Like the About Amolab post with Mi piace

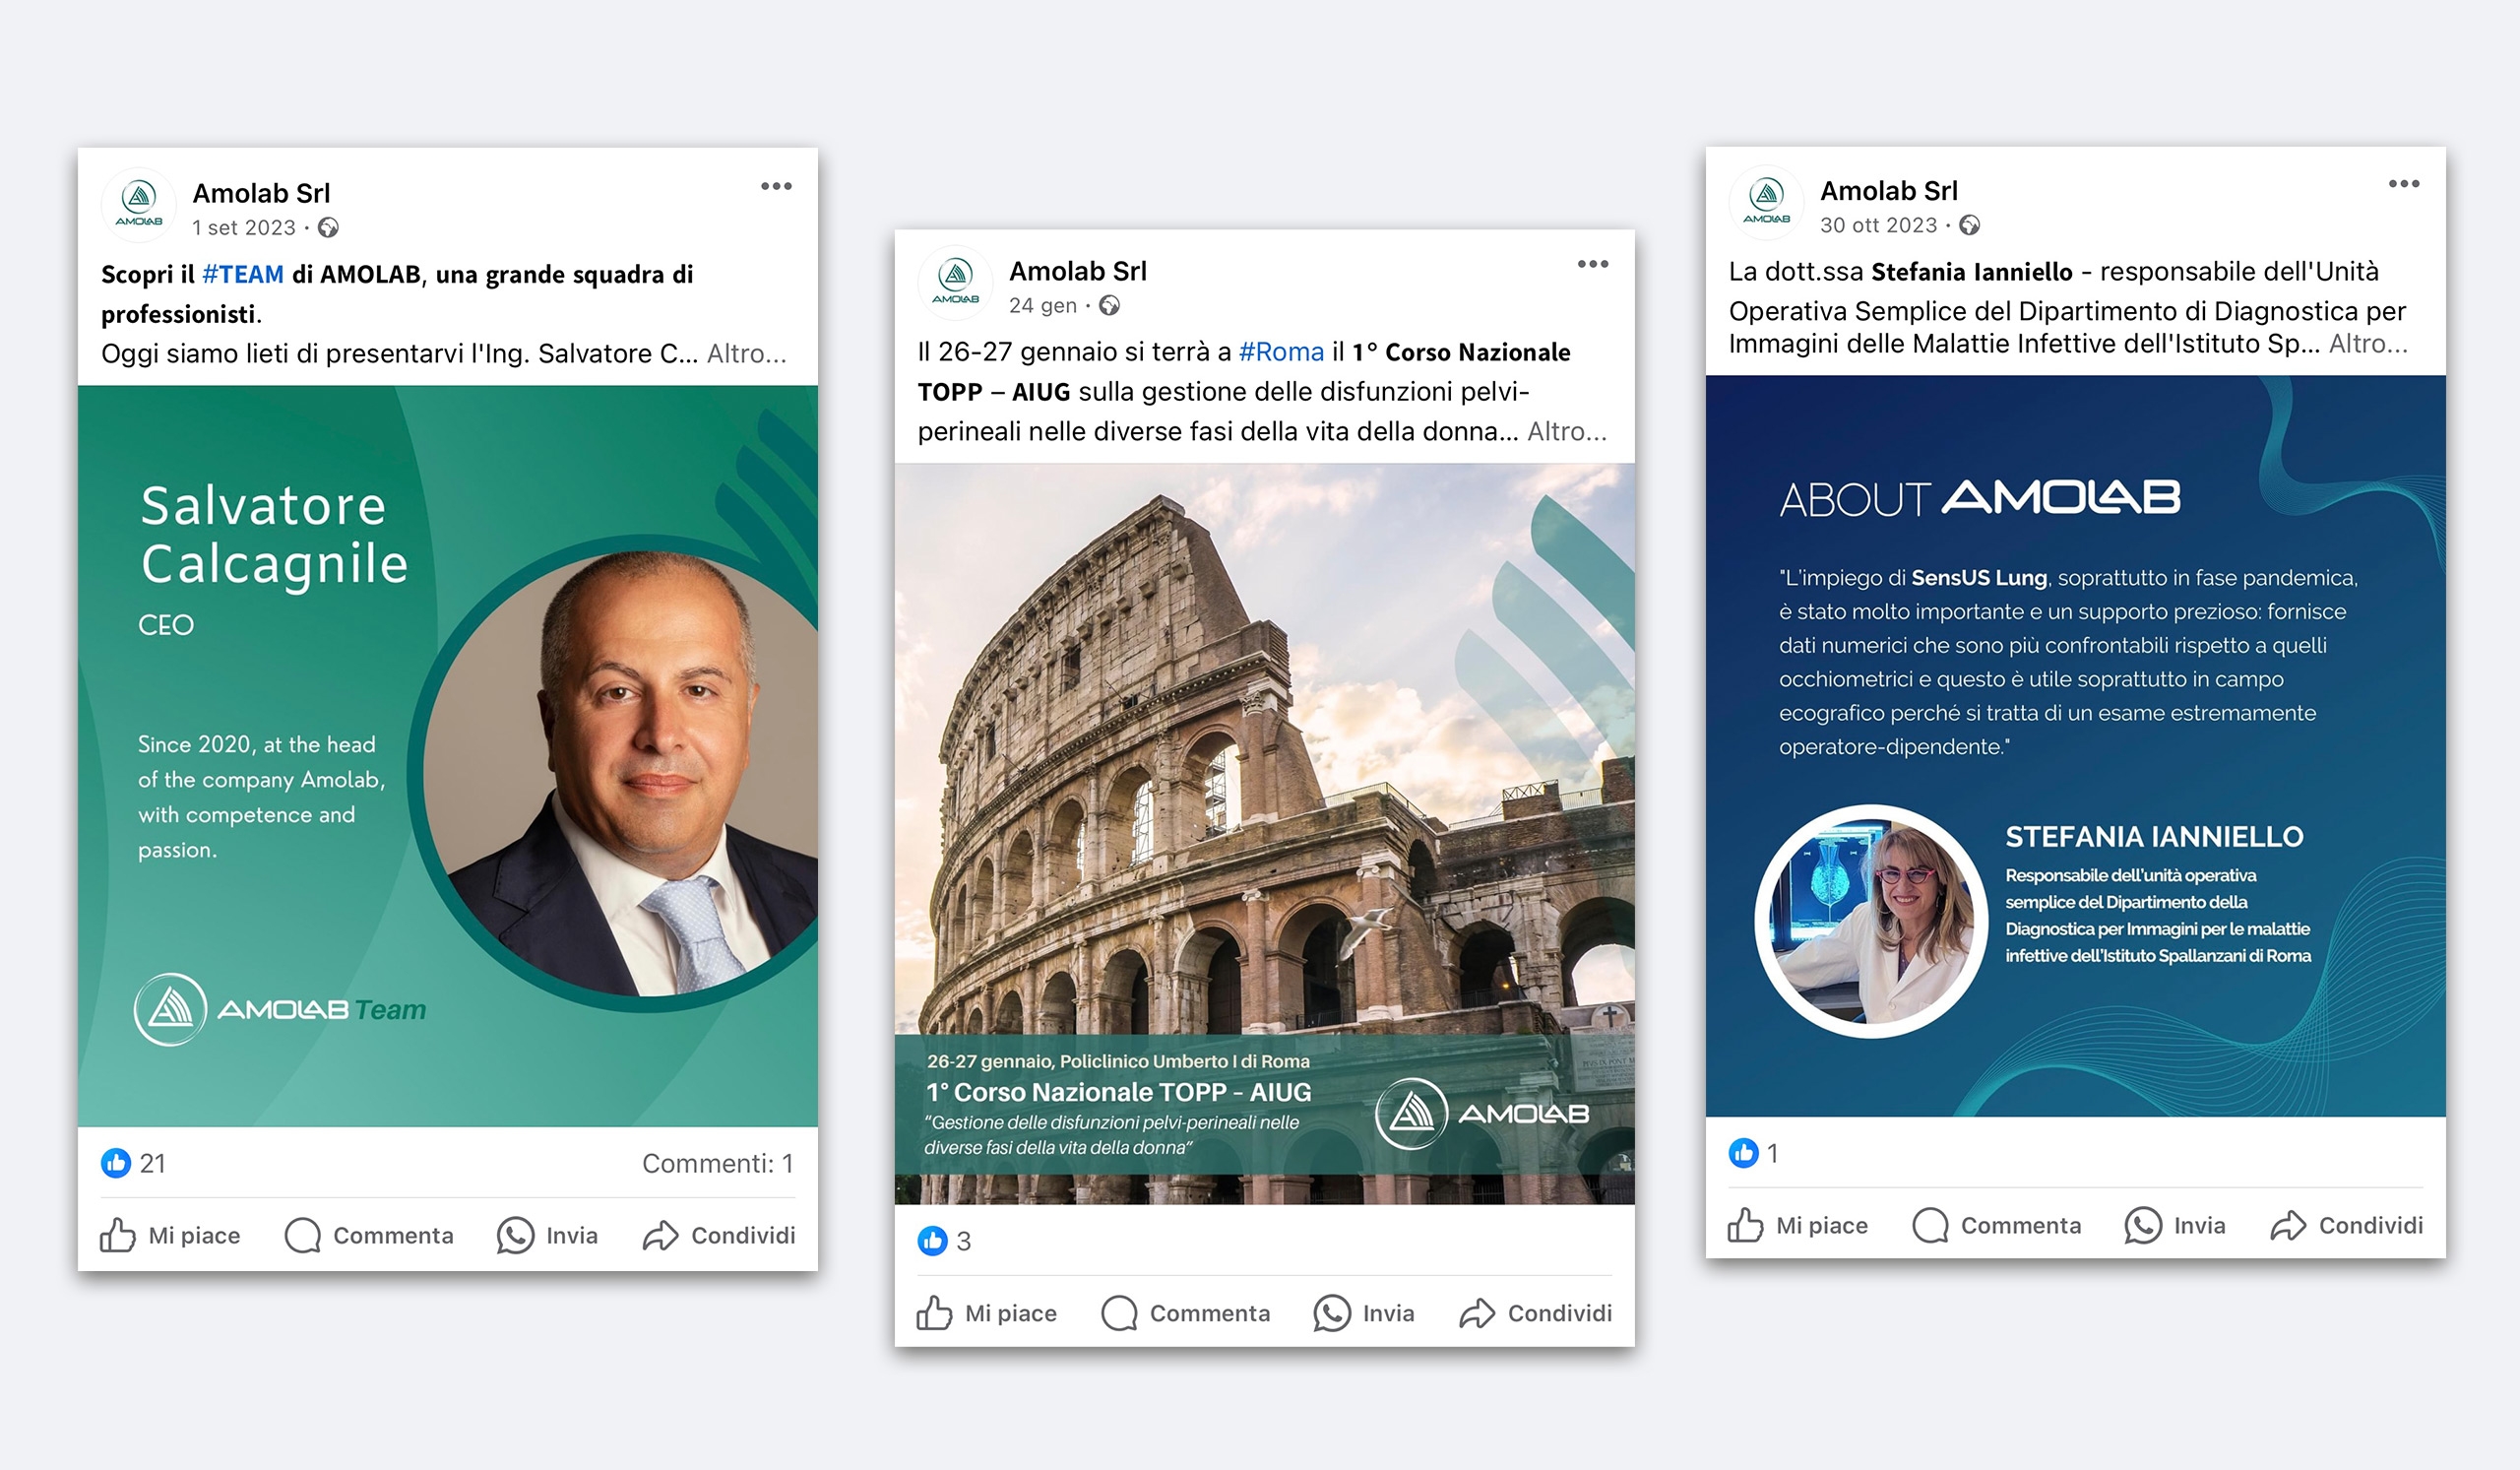coord(1798,1225)
